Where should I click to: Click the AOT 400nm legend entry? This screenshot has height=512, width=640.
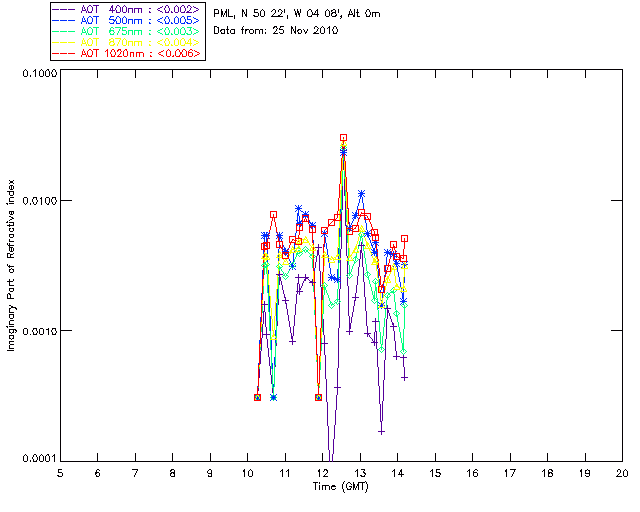click(x=126, y=9)
